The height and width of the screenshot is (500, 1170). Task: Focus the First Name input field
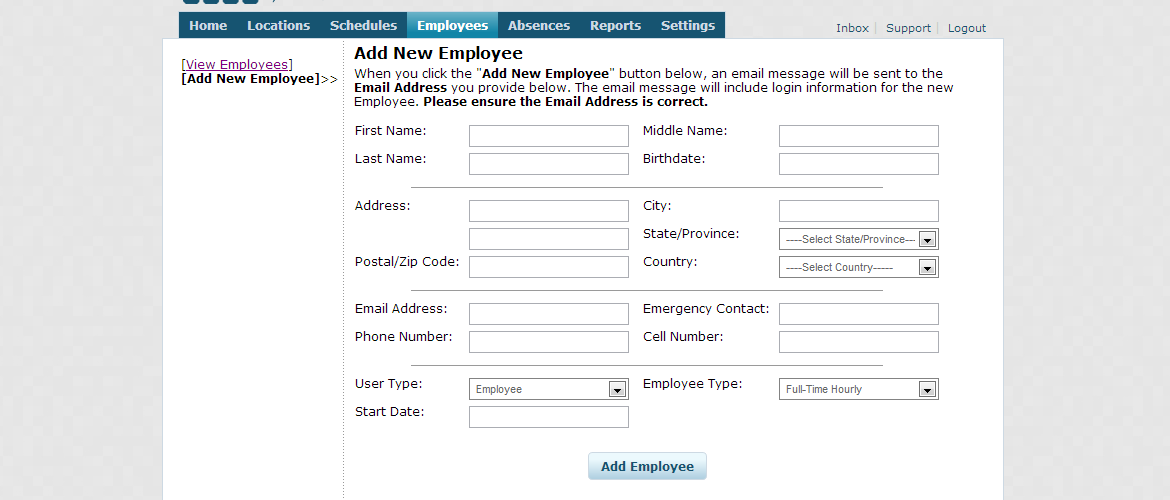[x=548, y=136]
